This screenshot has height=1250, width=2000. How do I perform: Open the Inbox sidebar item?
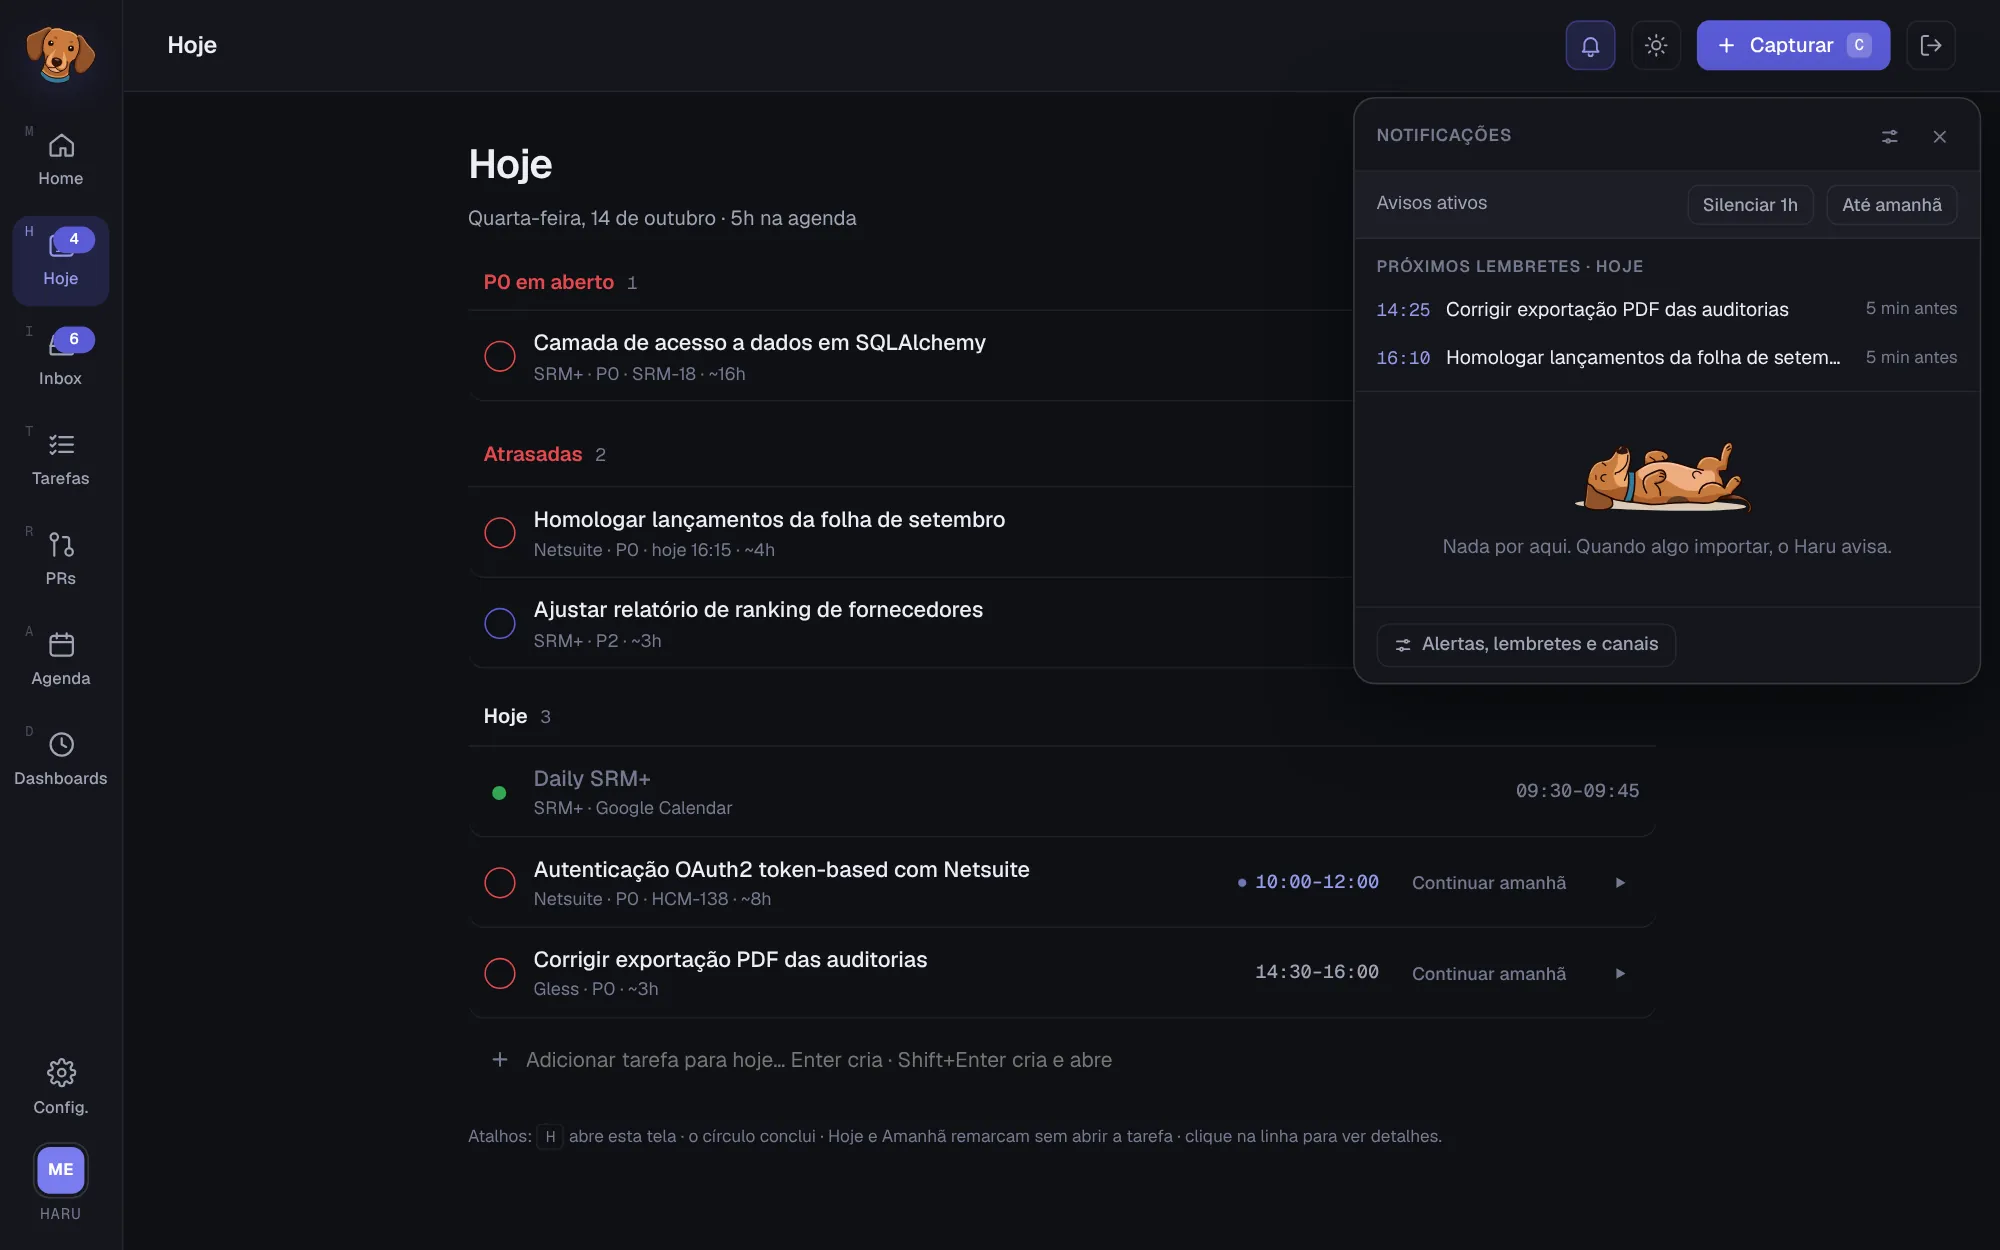click(x=61, y=360)
